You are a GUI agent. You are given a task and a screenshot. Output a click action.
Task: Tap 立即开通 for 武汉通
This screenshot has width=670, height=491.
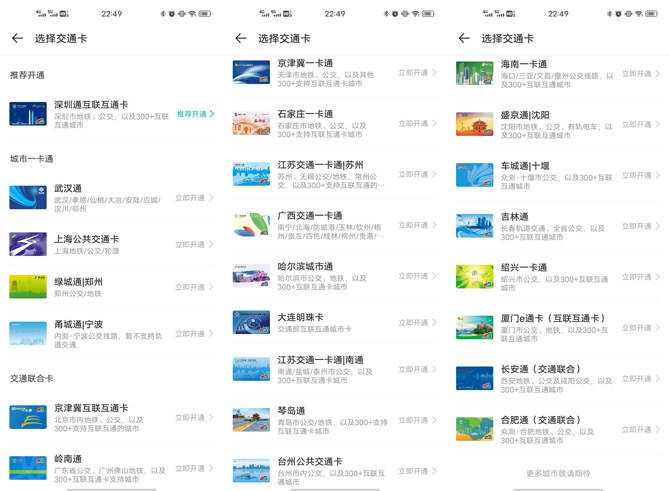point(194,198)
